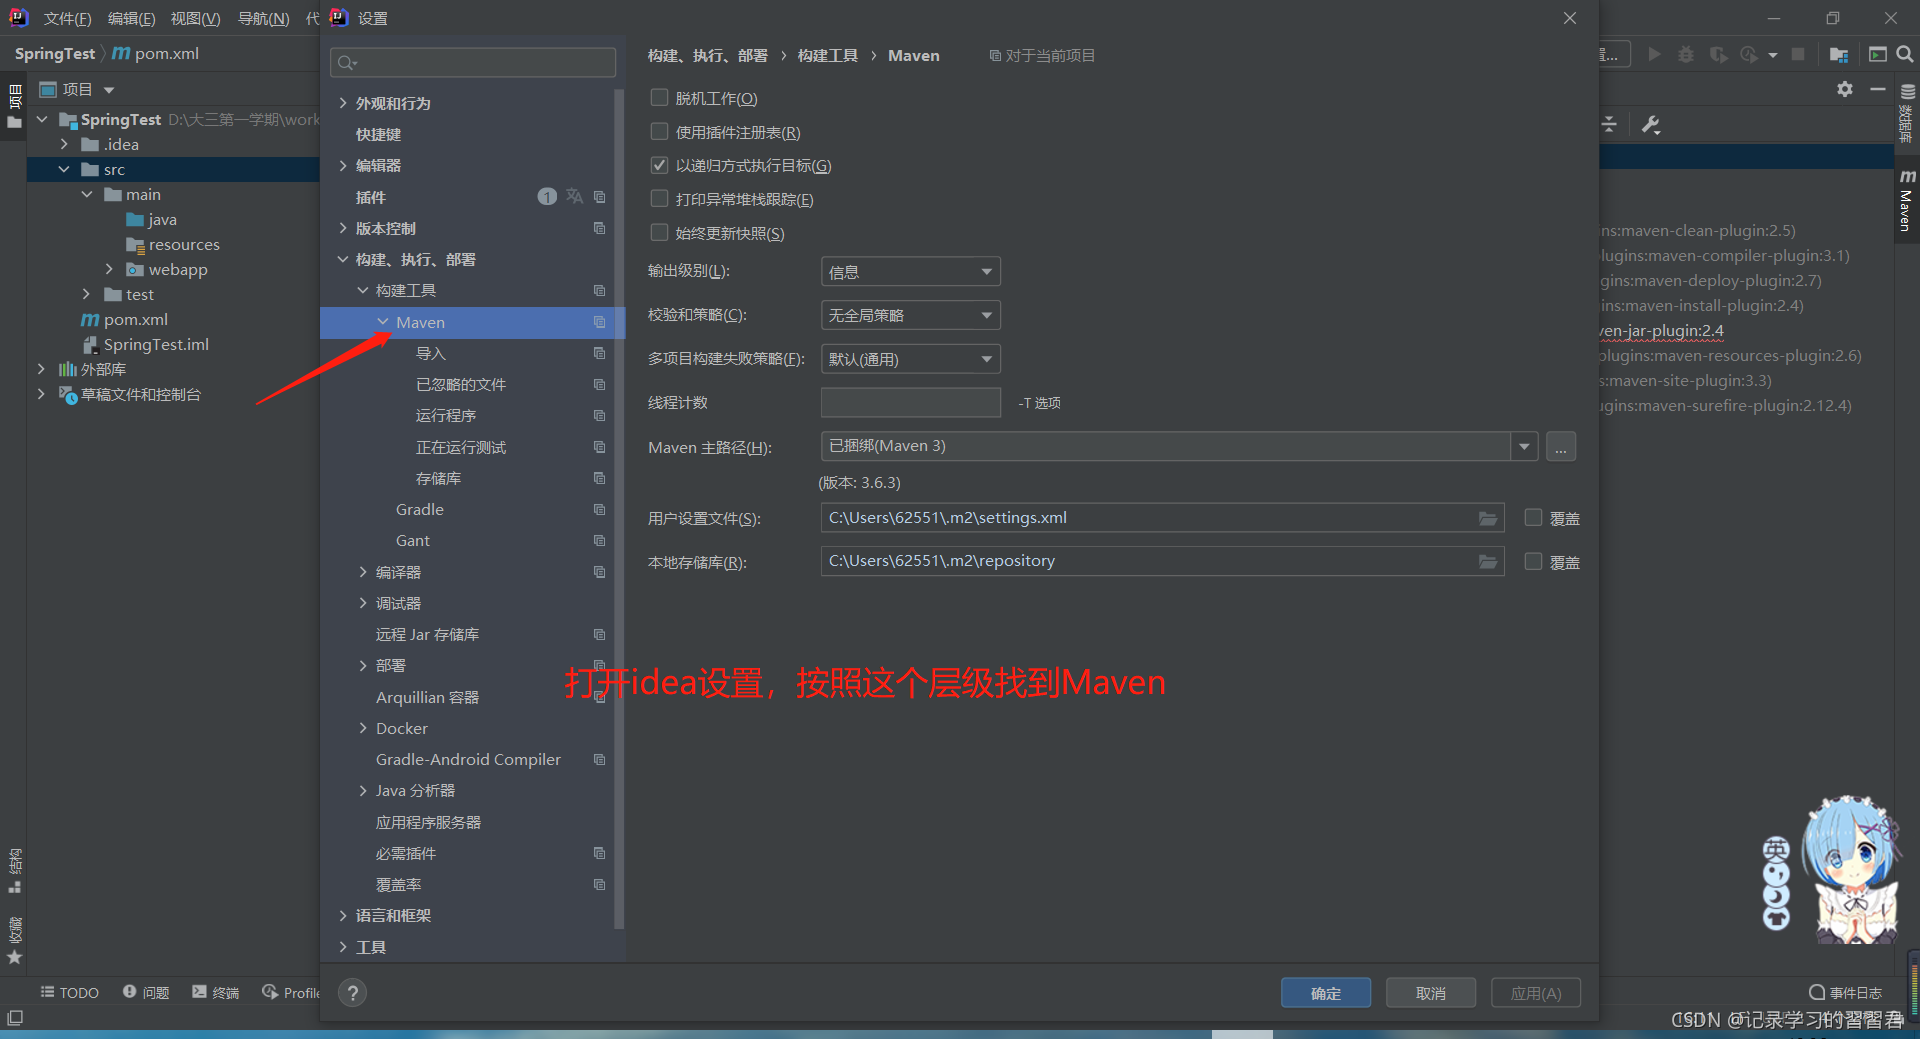Screen dimensions: 1920x1039
Task: Click the project-level icon next to 版本控制
Action: tap(599, 228)
